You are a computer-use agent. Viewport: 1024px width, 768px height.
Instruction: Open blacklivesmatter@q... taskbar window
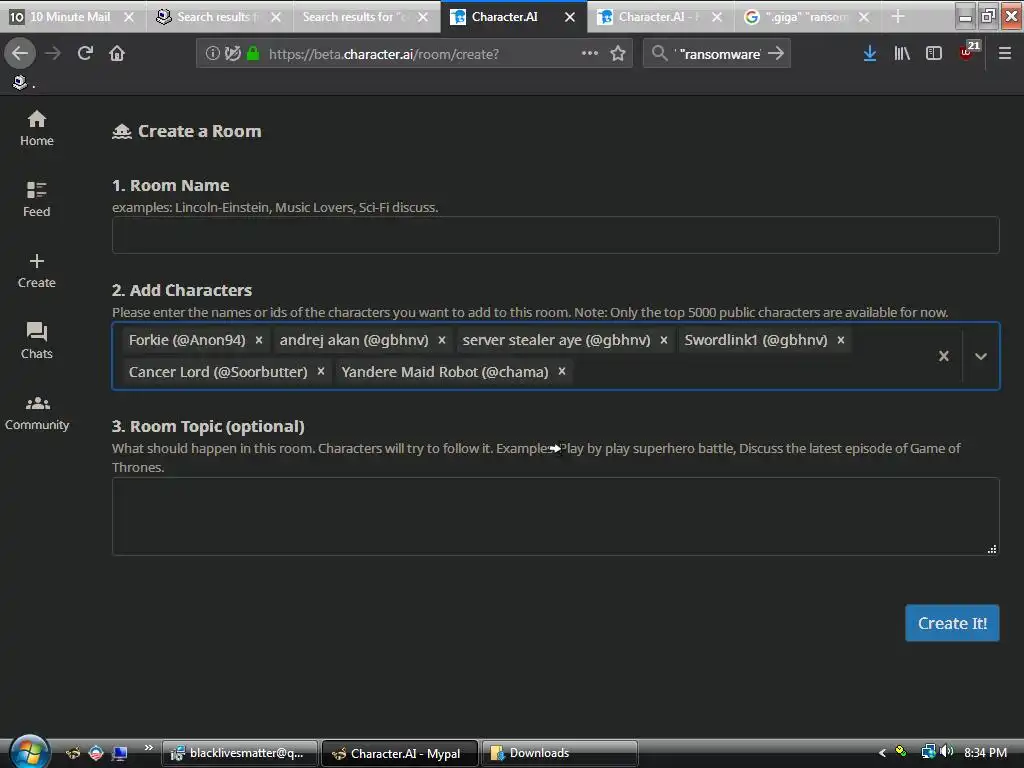239,753
